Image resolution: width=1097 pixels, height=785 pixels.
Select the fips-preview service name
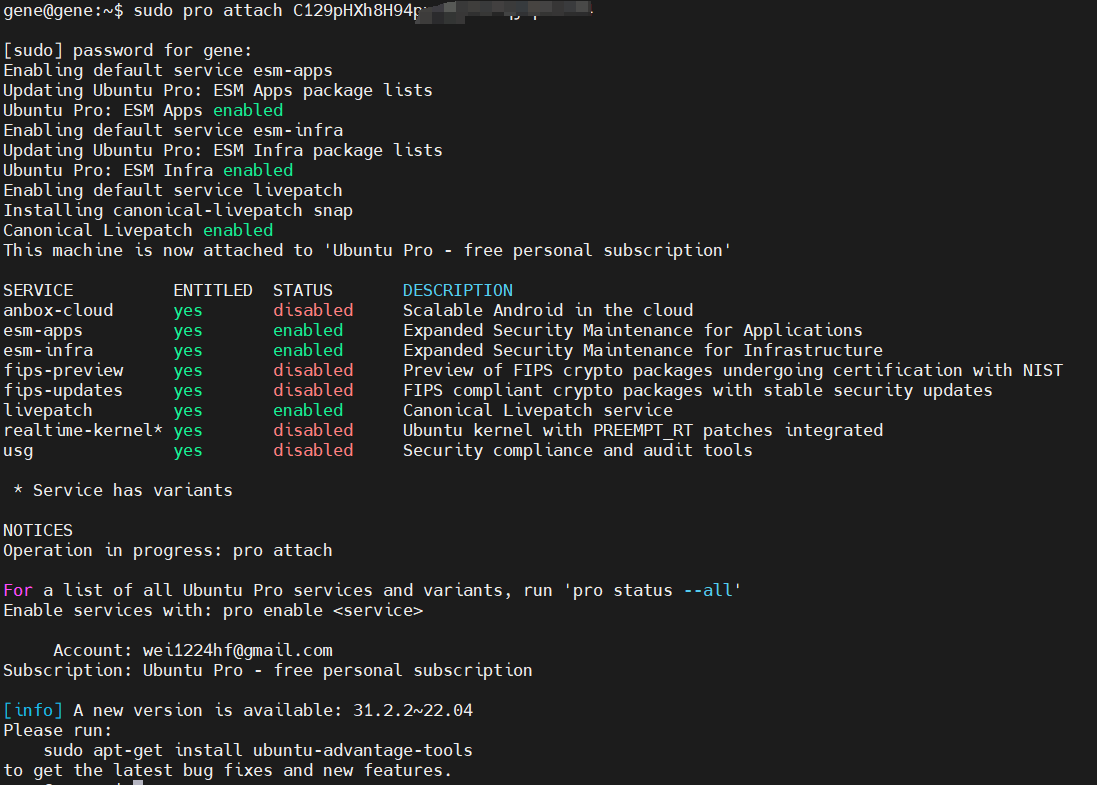tap(63, 370)
